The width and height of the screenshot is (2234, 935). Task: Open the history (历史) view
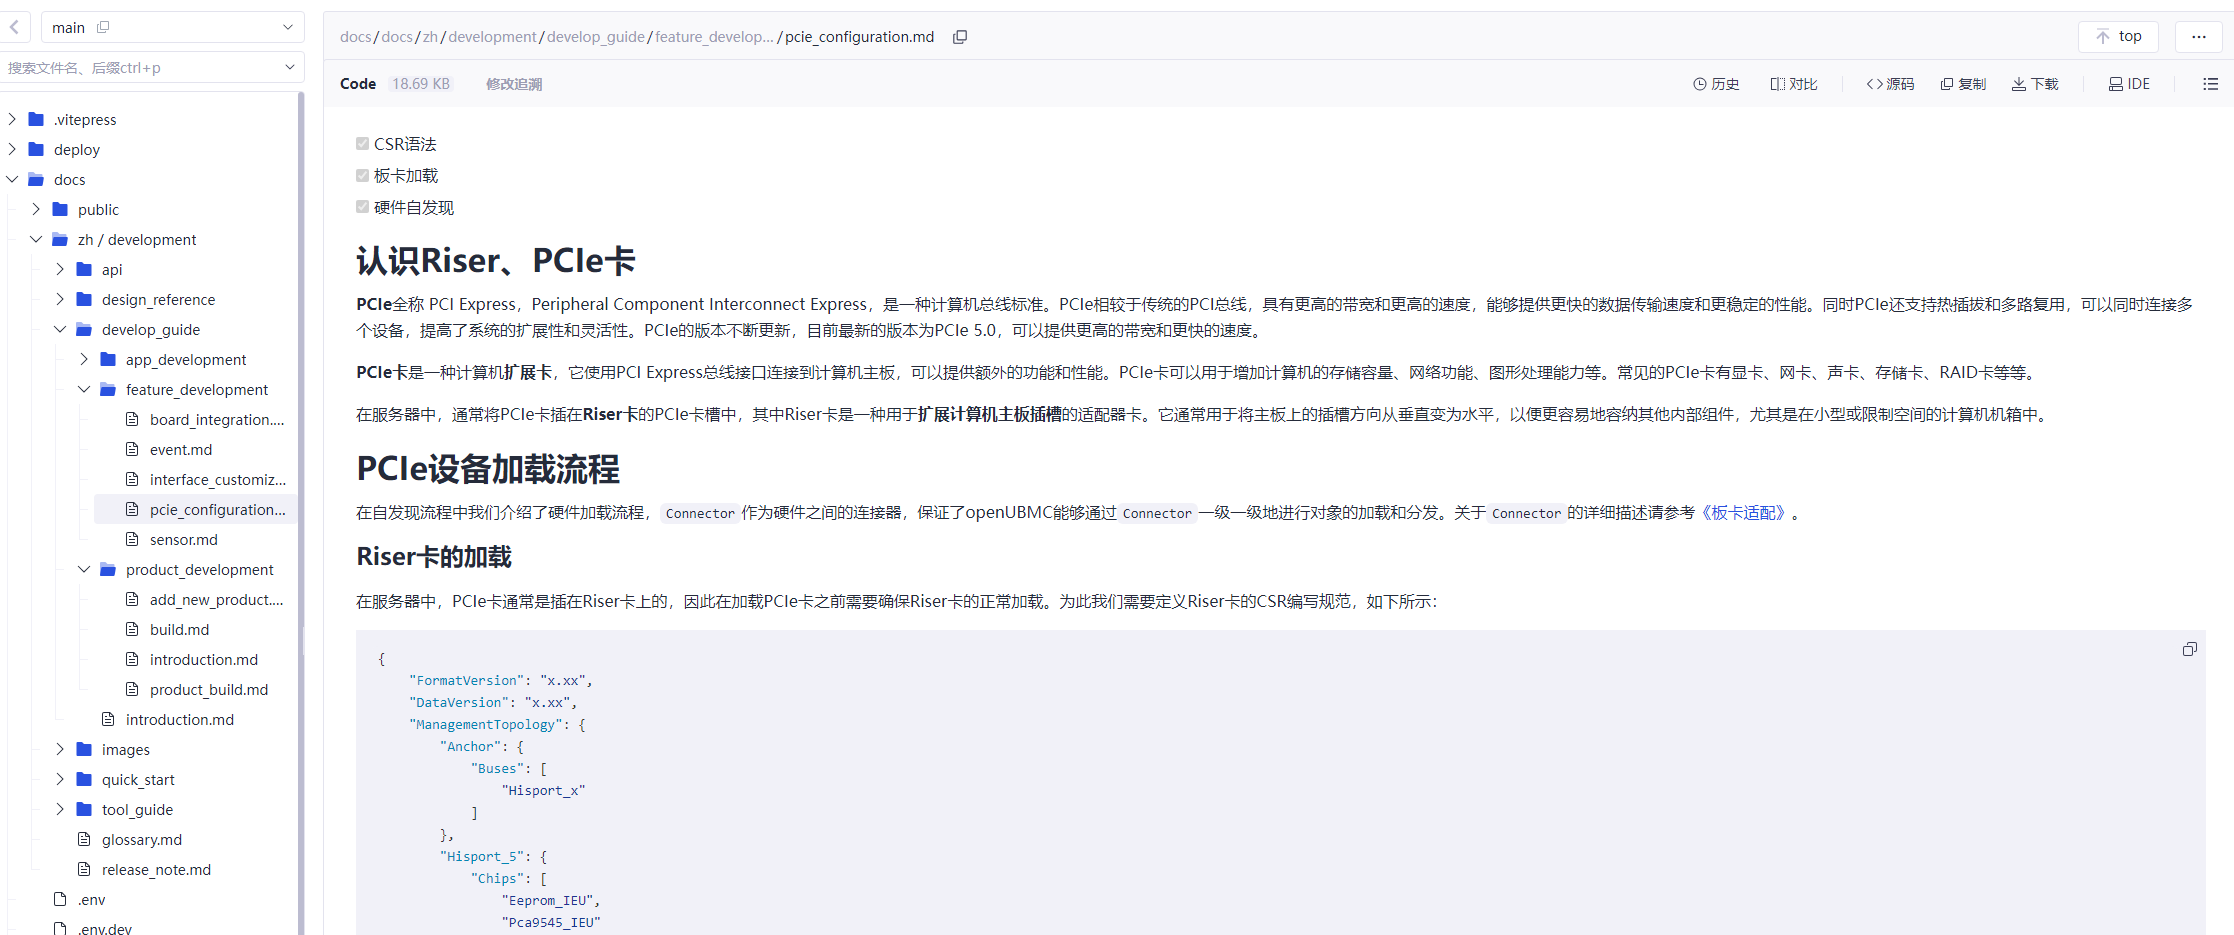[x=1716, y=84]
